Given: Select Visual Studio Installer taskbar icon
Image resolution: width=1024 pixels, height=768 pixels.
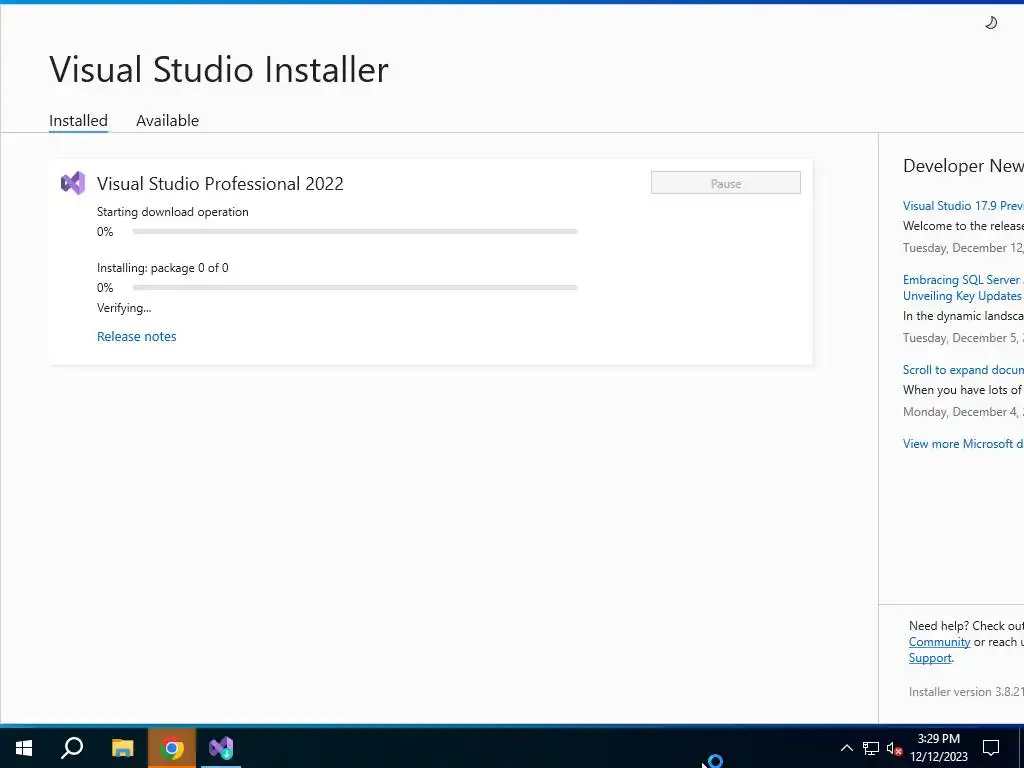Looking at the screenshot, I should pyautogui.click(x=221, y=748).
